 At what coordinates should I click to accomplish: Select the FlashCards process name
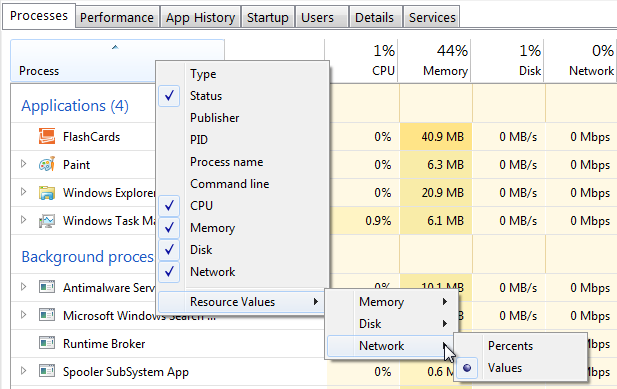tap(91, 137)
